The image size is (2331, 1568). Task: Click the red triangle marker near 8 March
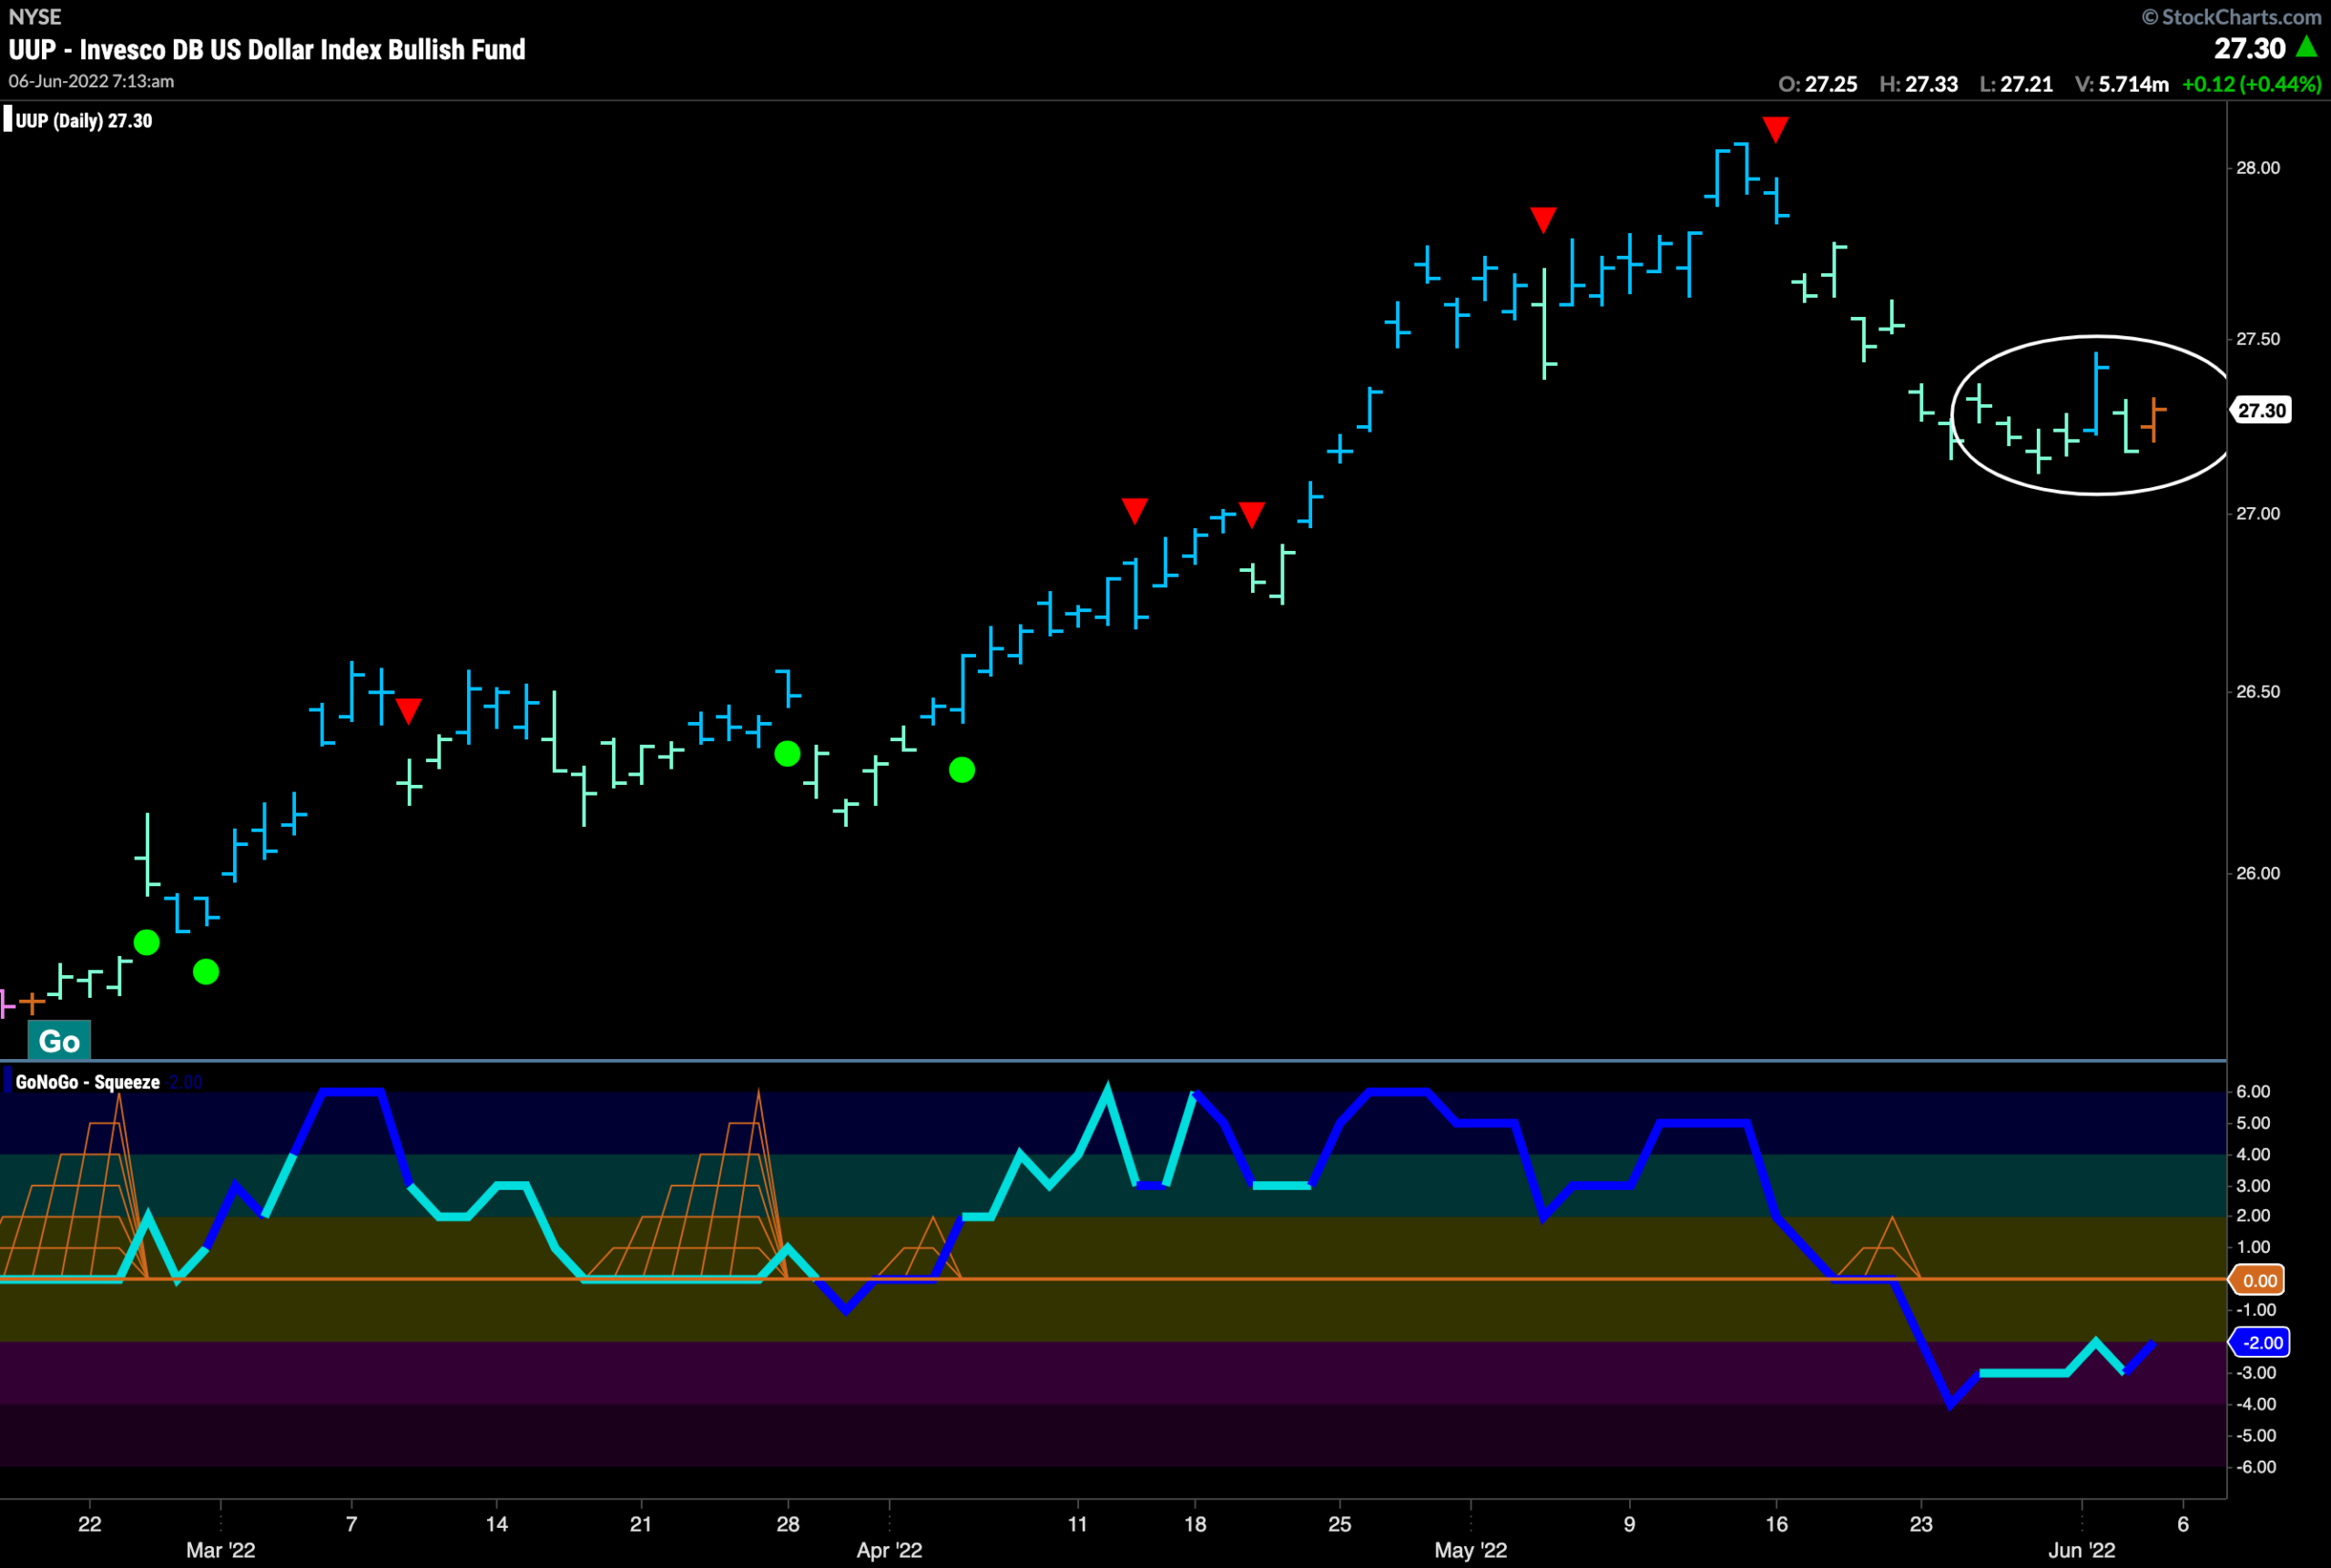tap(408, 711)
